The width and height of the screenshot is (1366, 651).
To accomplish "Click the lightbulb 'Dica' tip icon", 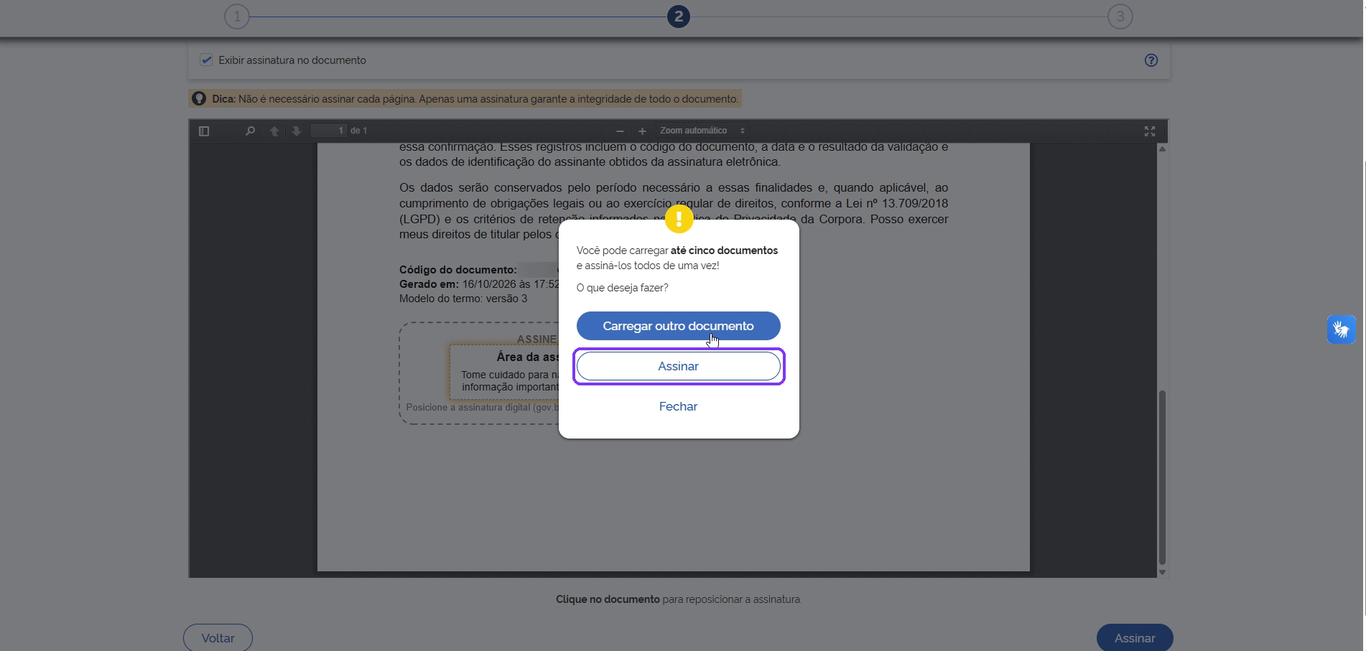I will coord(199,99).
